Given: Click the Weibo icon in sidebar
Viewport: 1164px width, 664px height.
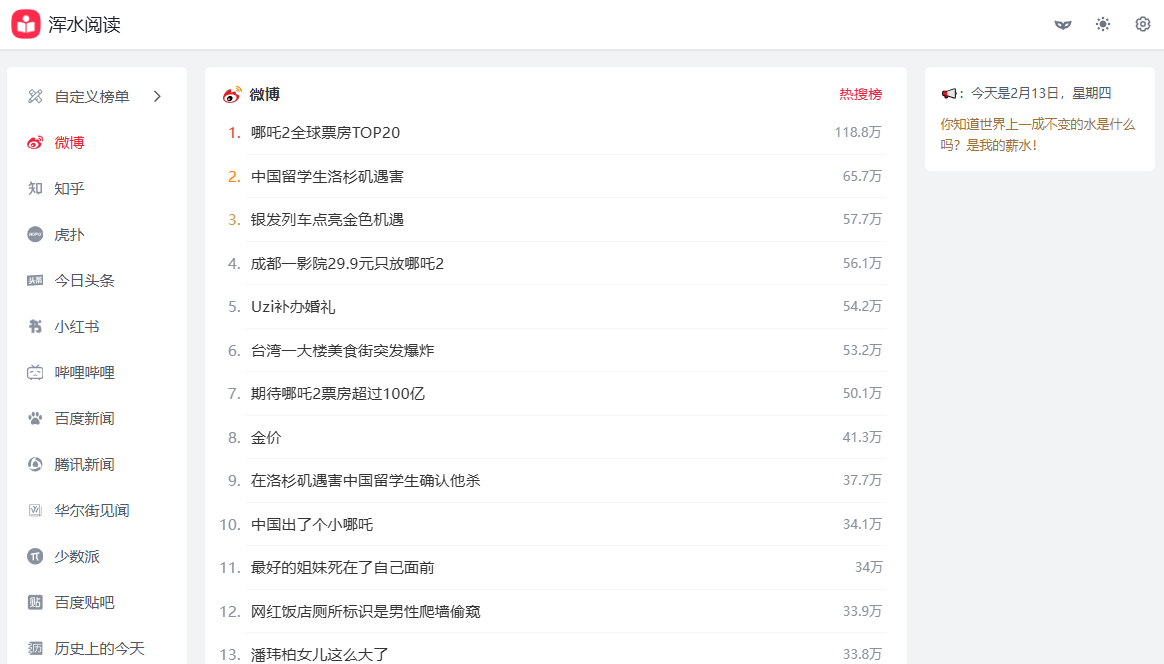Looking at the screenshot, I should [x=35, y=143].
